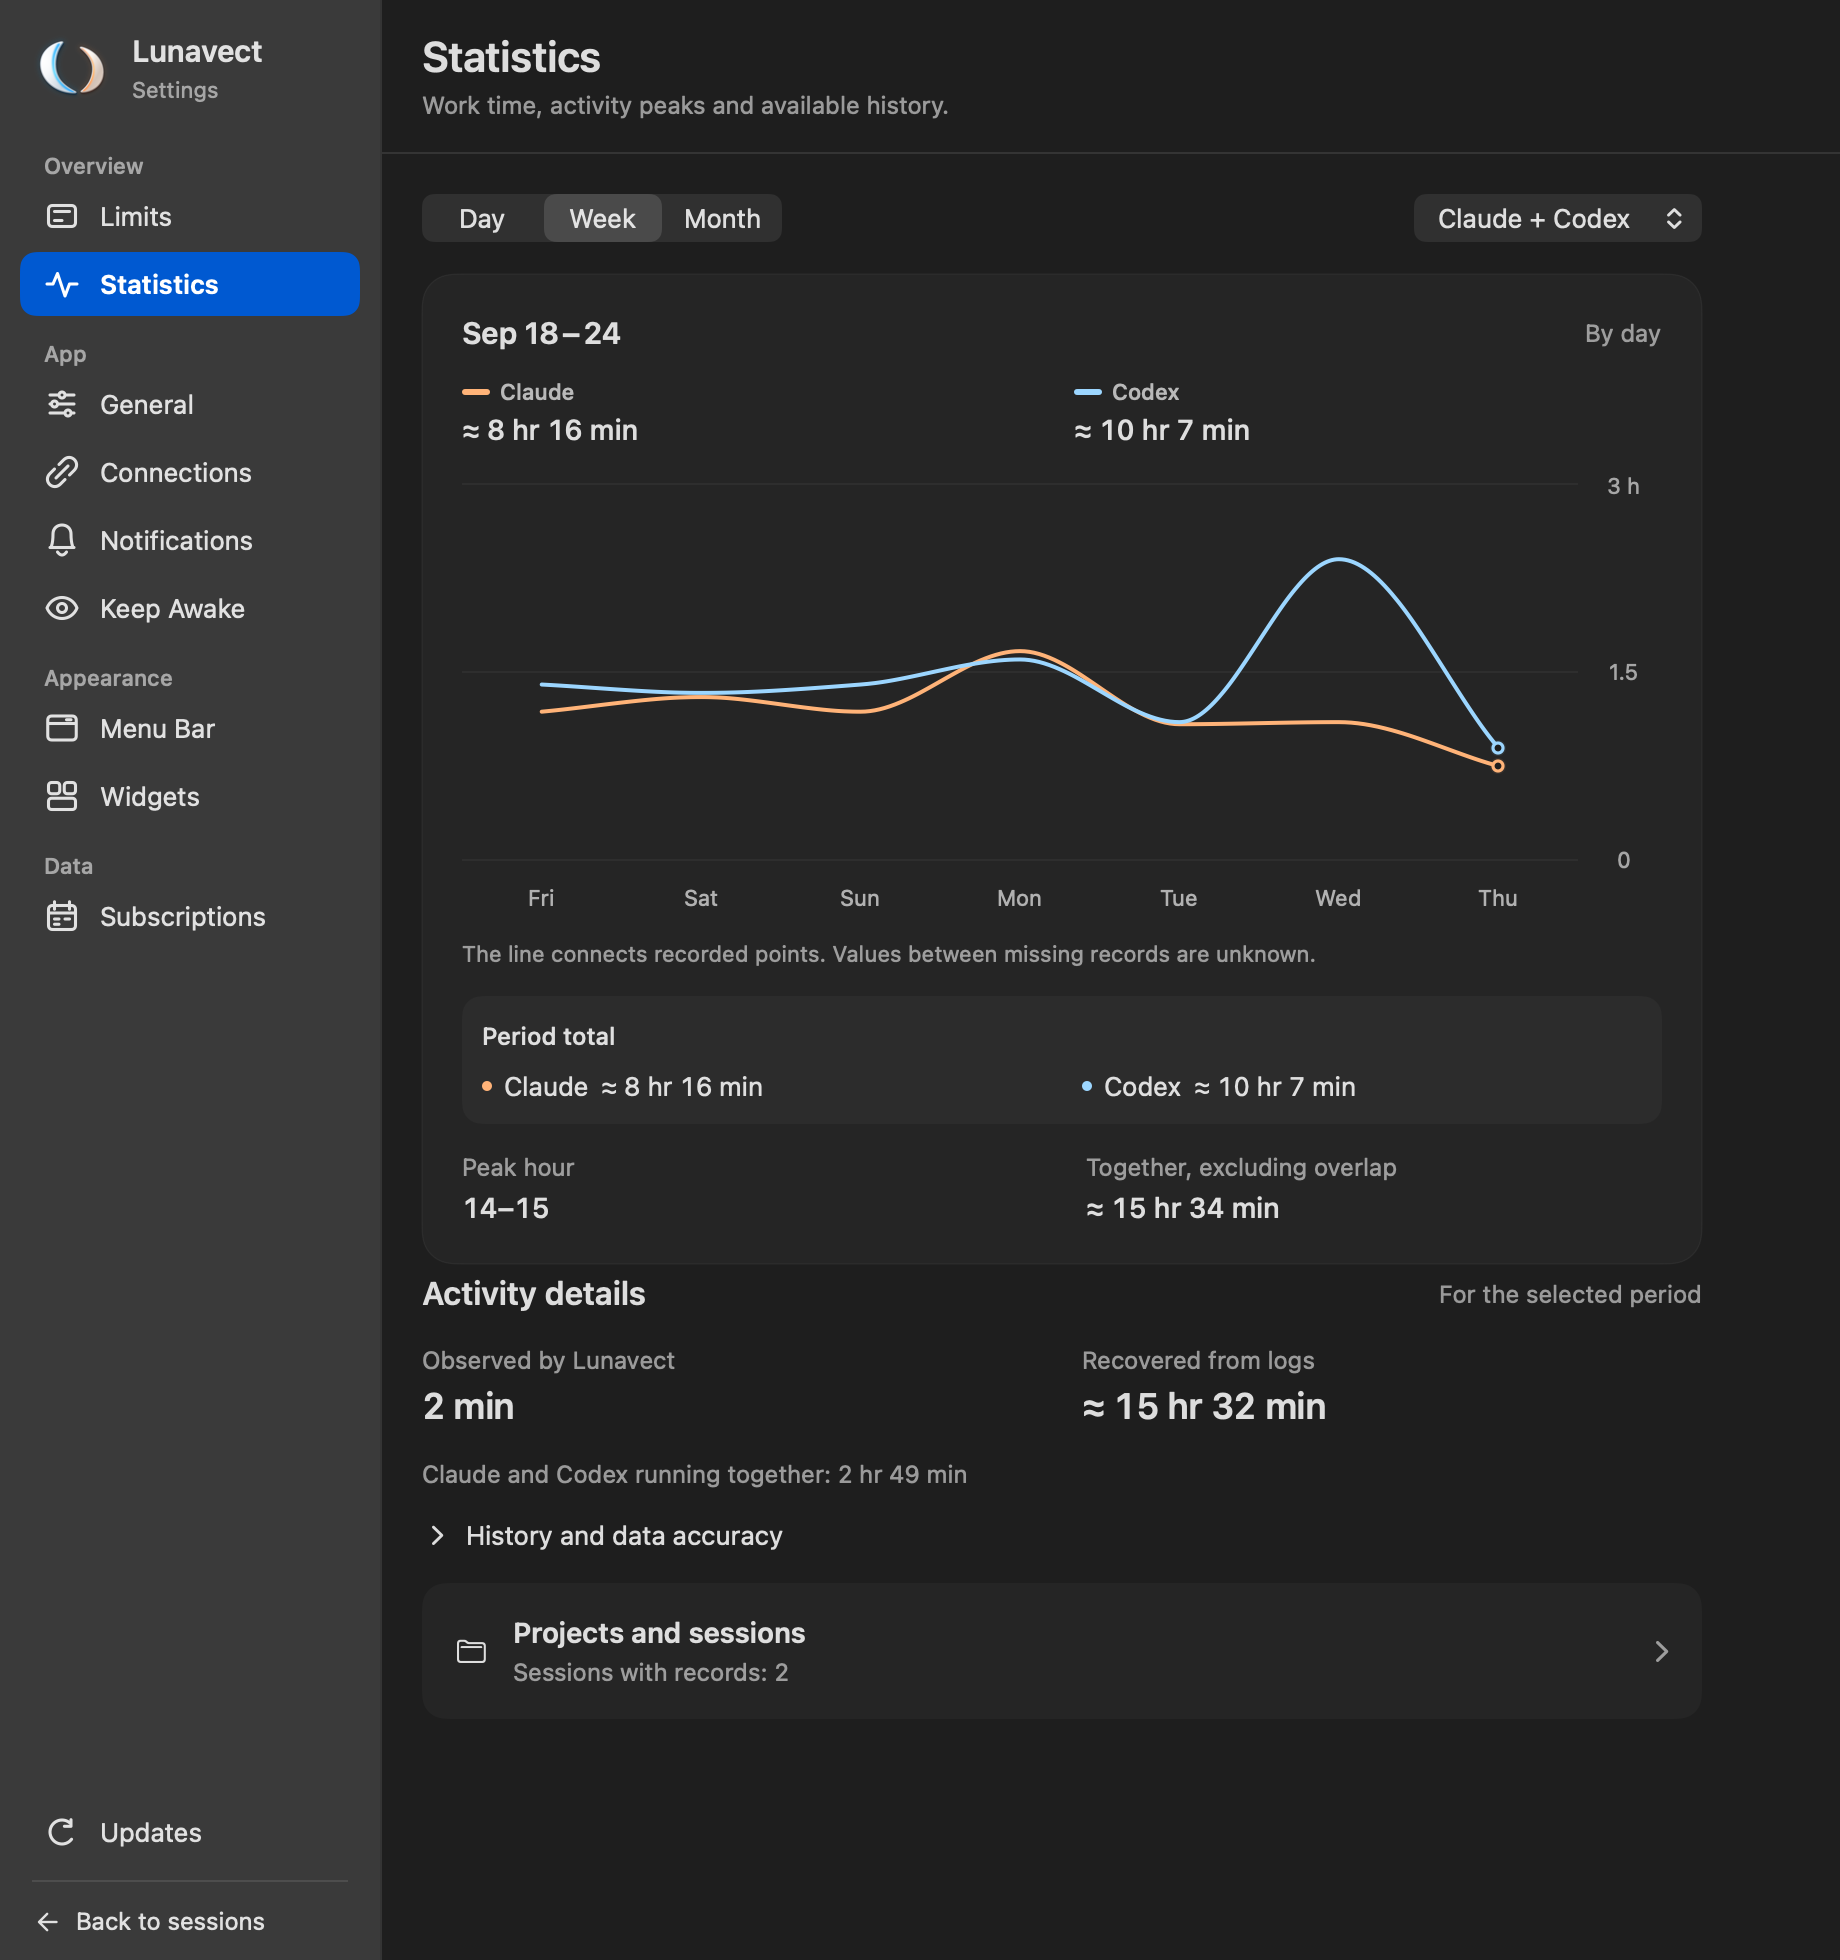Open Keep Awake settings
This screenshot has height=1960, width=1840.
(x=190, y=608)
